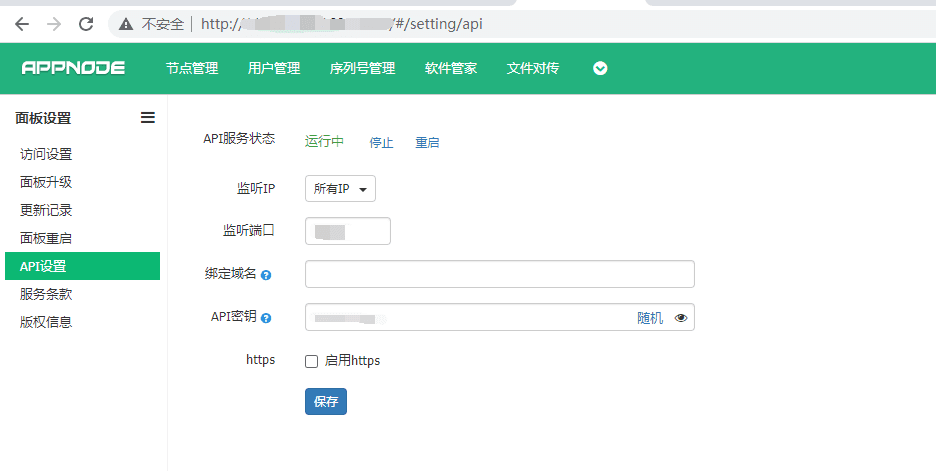Click 重启 to restart API service

tap(427, 142)
